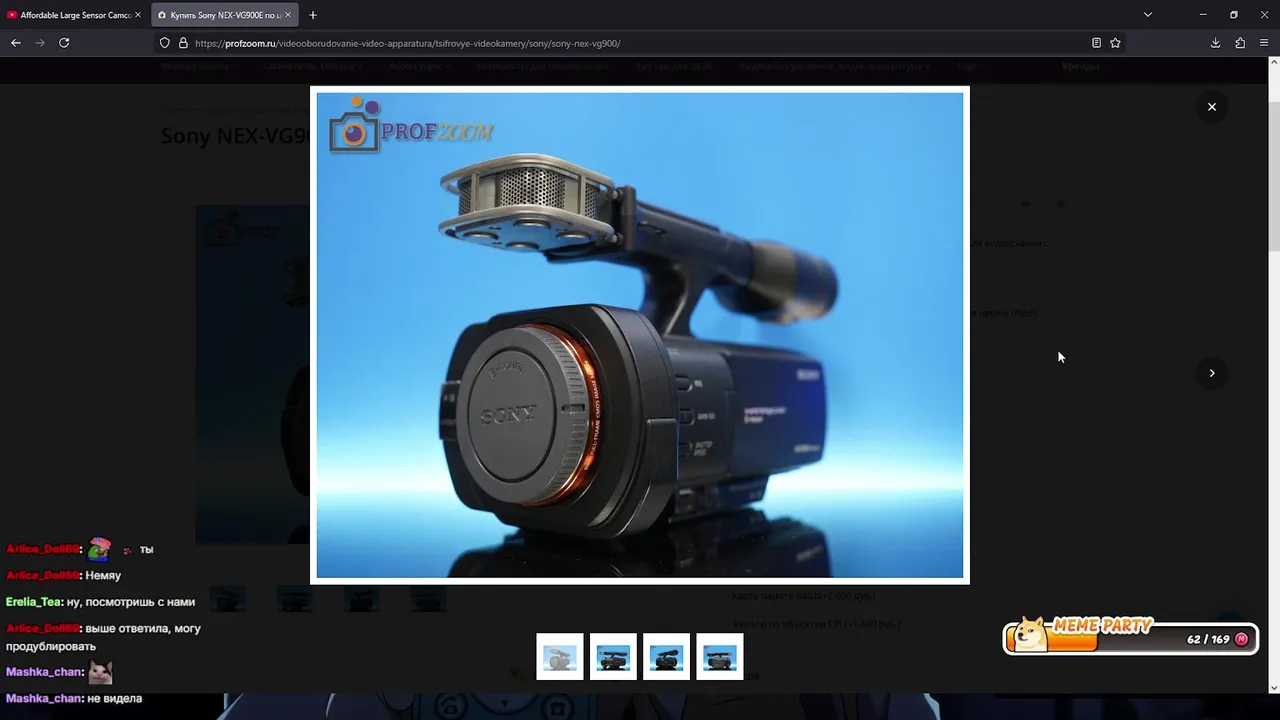1280x720 pixels.
Task: Go forward in browser history
Action: [x=40, y=43]
